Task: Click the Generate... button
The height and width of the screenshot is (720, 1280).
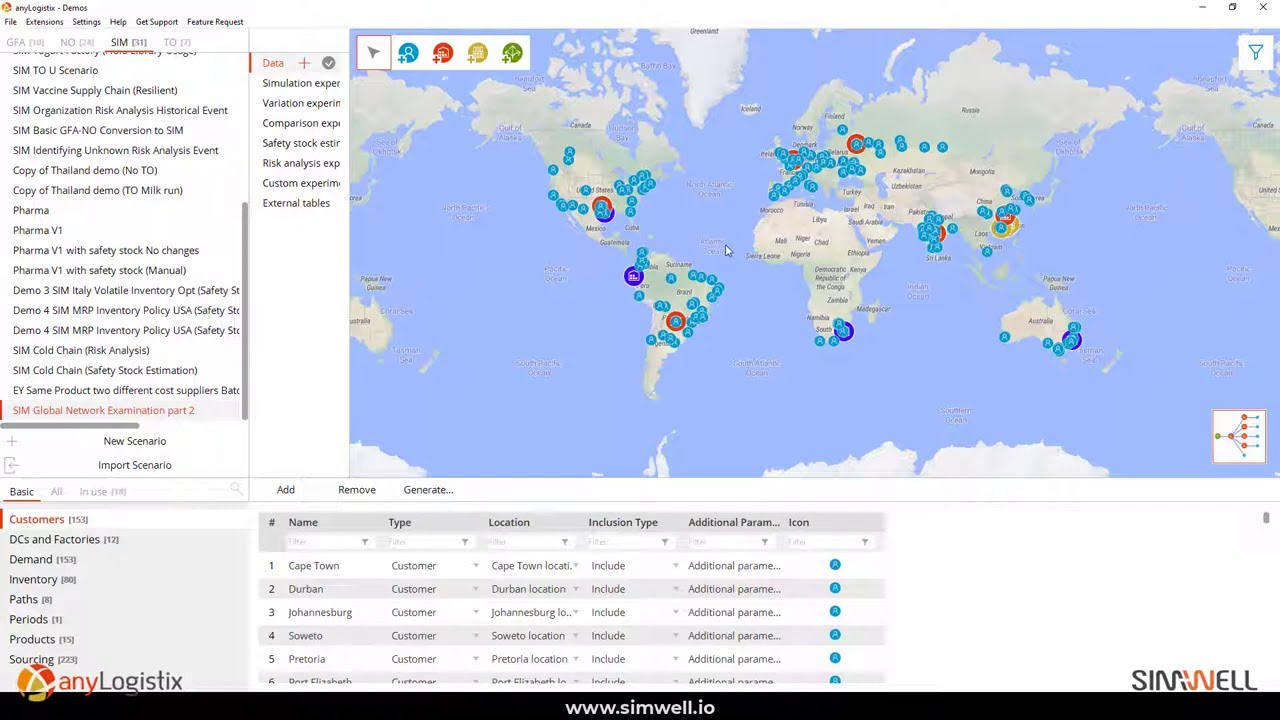Action: pos(428,490)
